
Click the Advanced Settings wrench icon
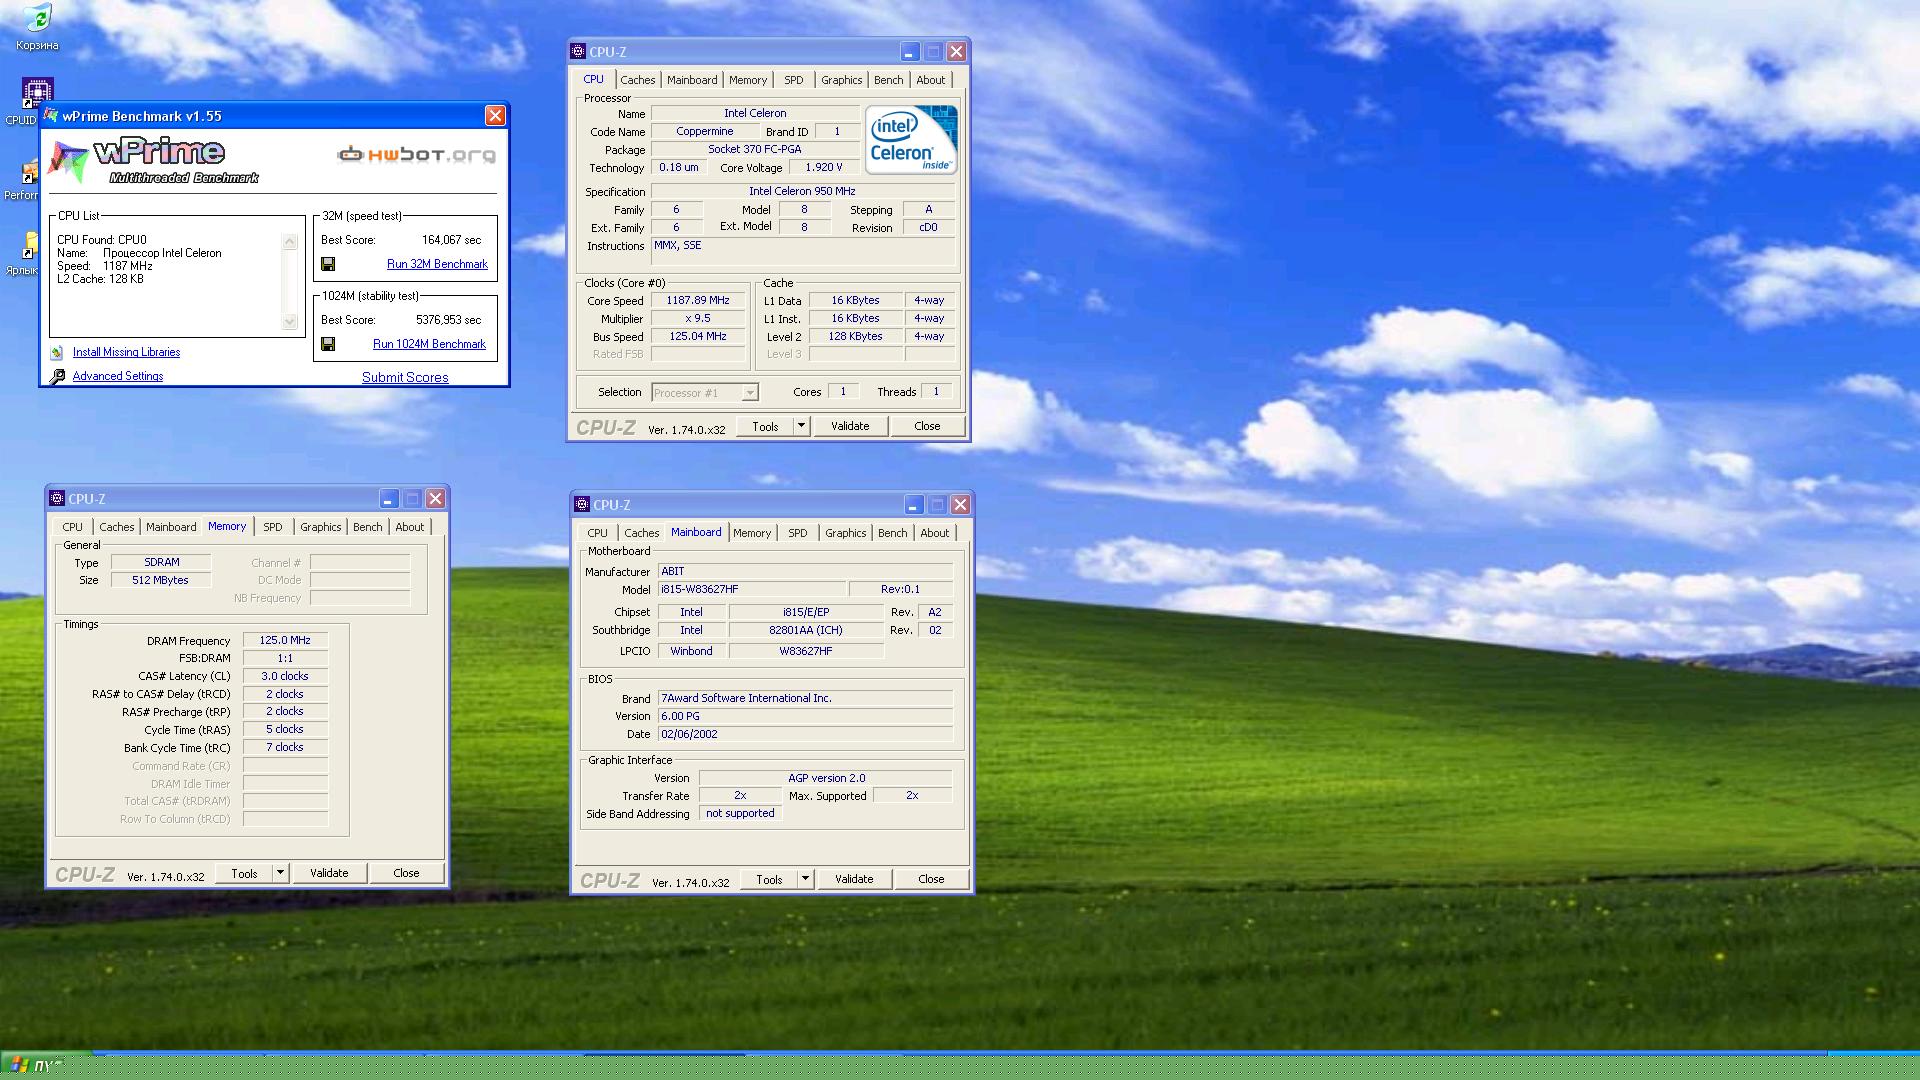[x=57, y=376]
